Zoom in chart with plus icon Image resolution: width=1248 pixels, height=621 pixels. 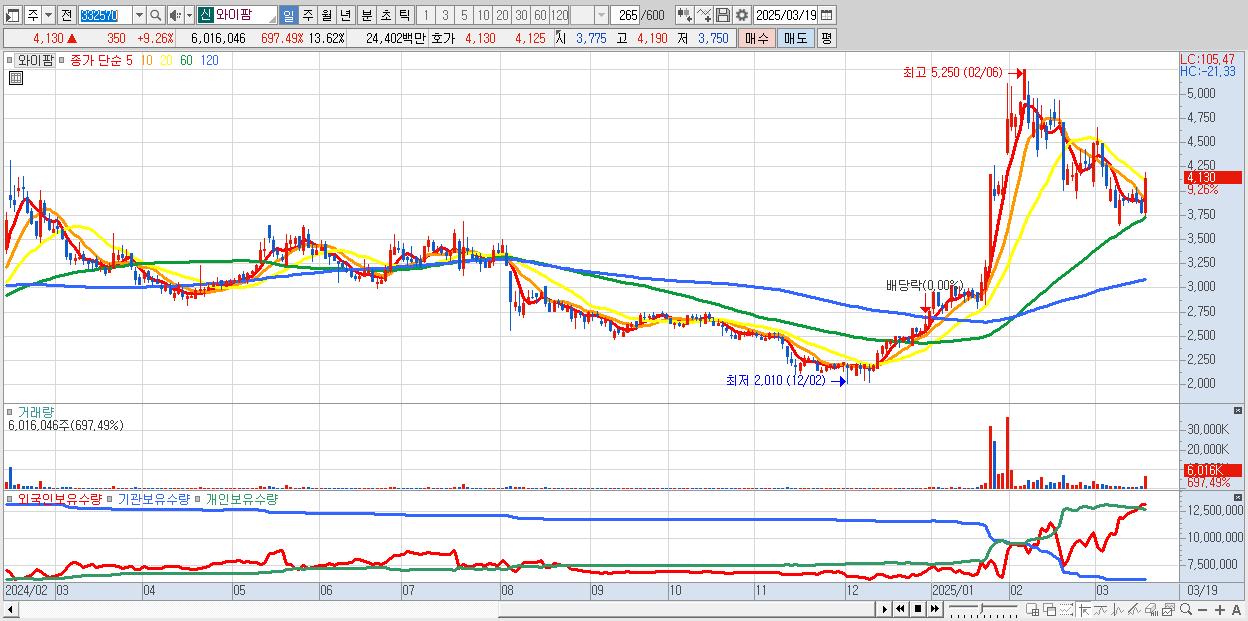point(1220,610)
